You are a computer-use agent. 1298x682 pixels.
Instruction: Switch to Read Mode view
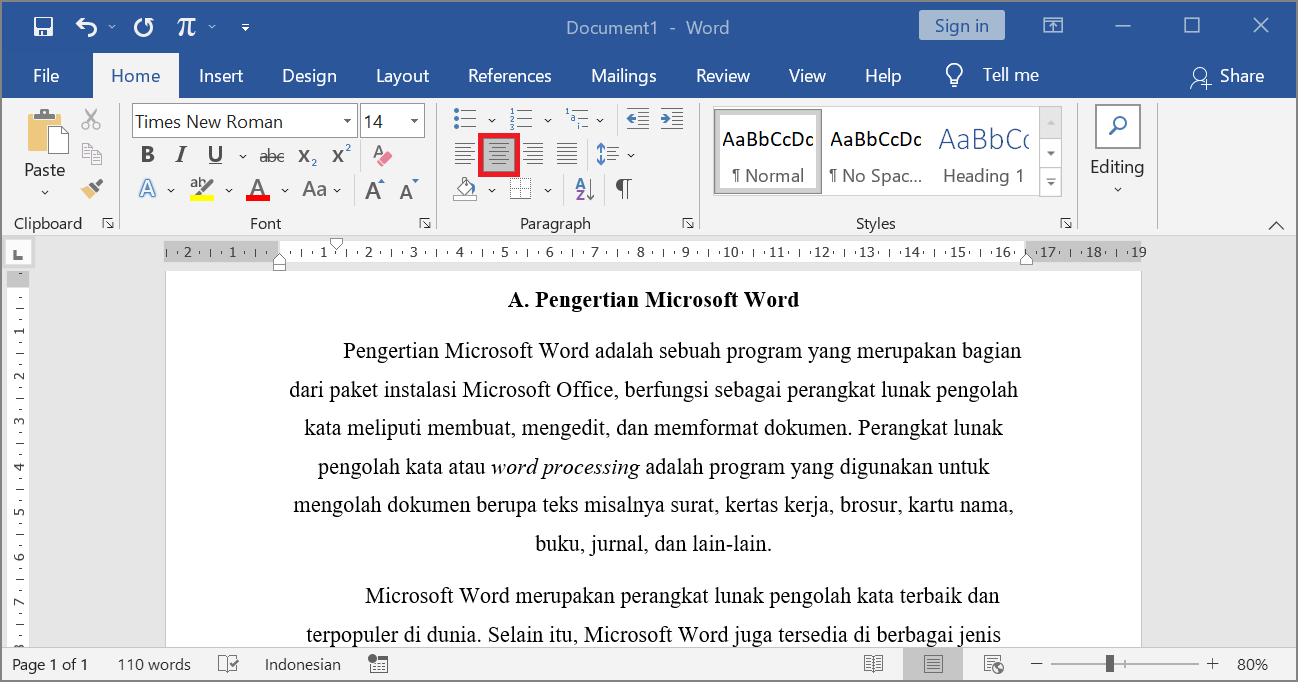pos(873,664)
